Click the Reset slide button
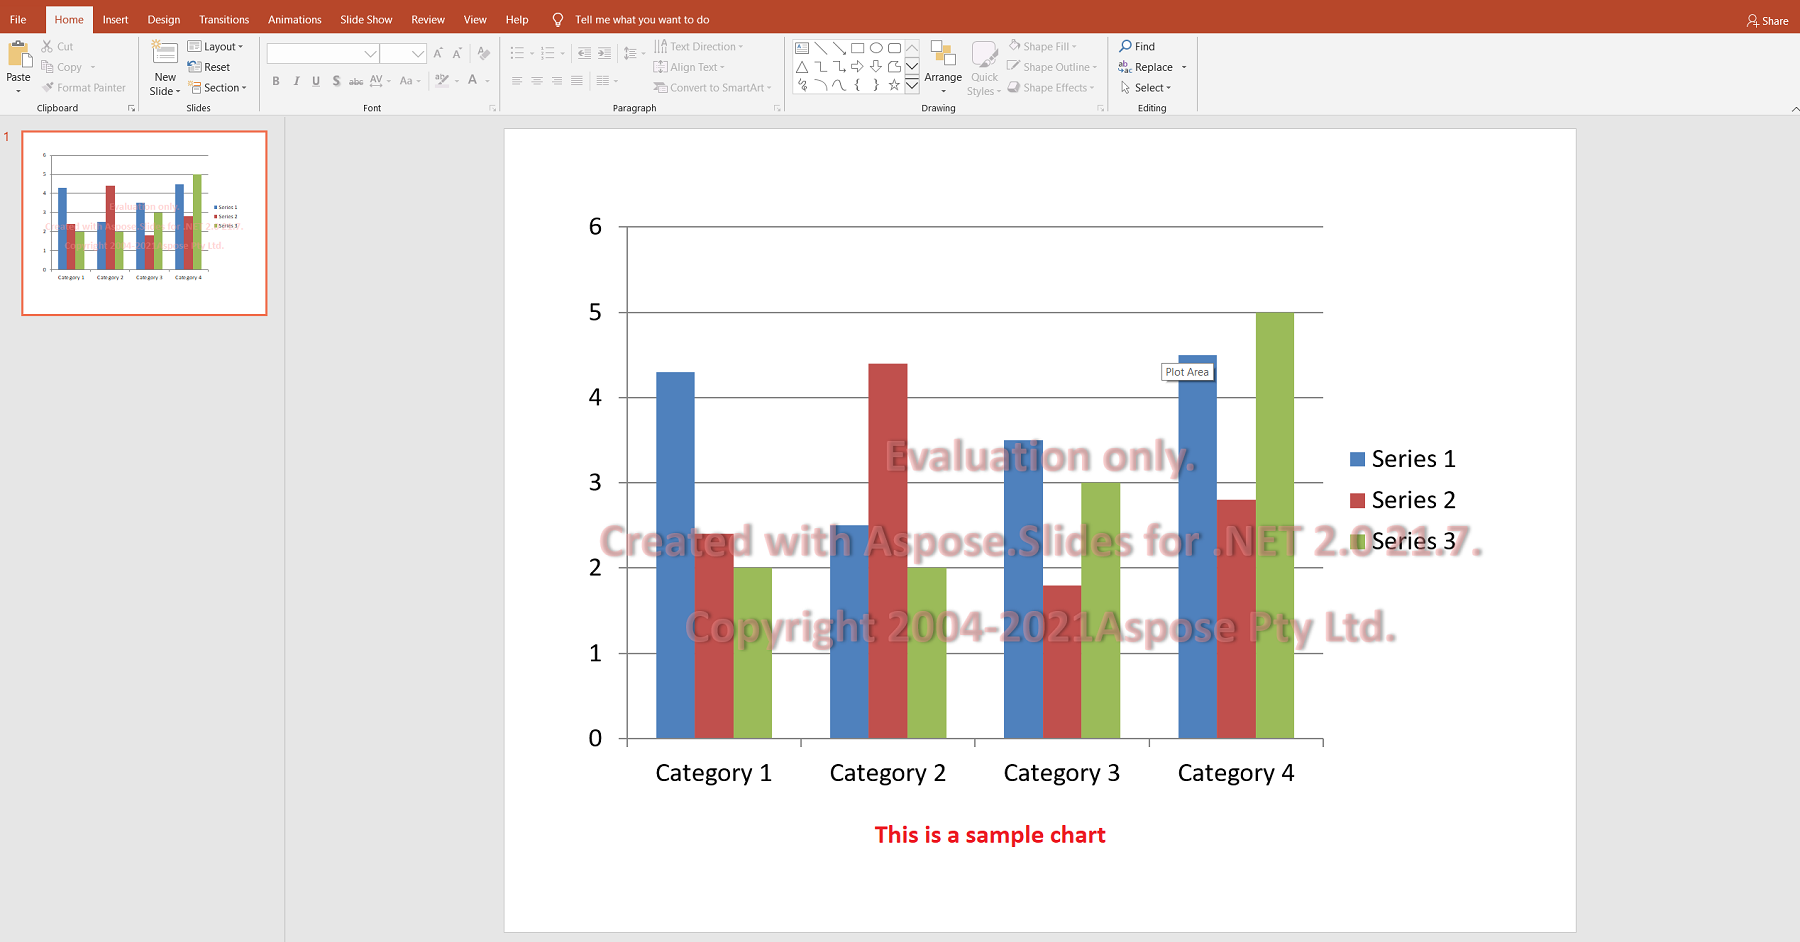The image size is (1800, 942). coord(209,67)
